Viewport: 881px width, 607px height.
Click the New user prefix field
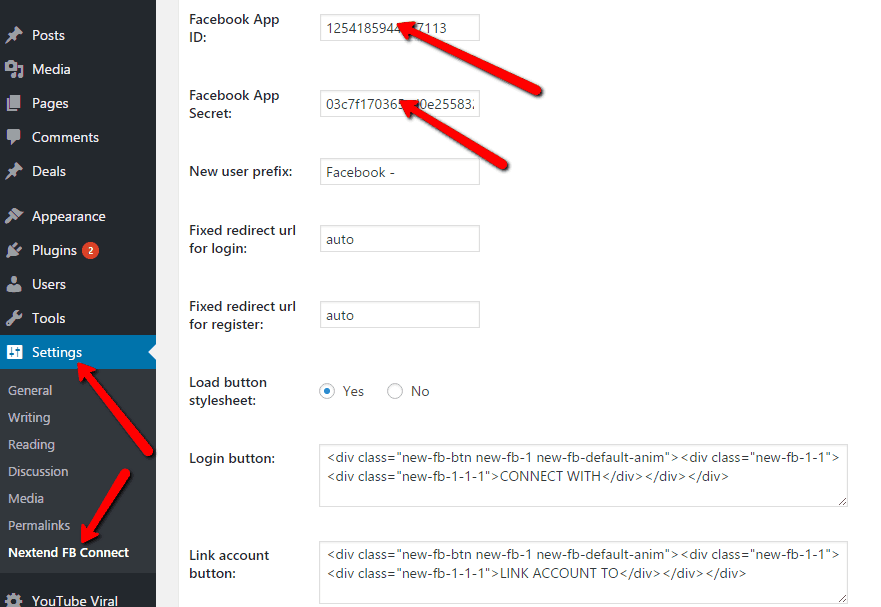[399, 171]
